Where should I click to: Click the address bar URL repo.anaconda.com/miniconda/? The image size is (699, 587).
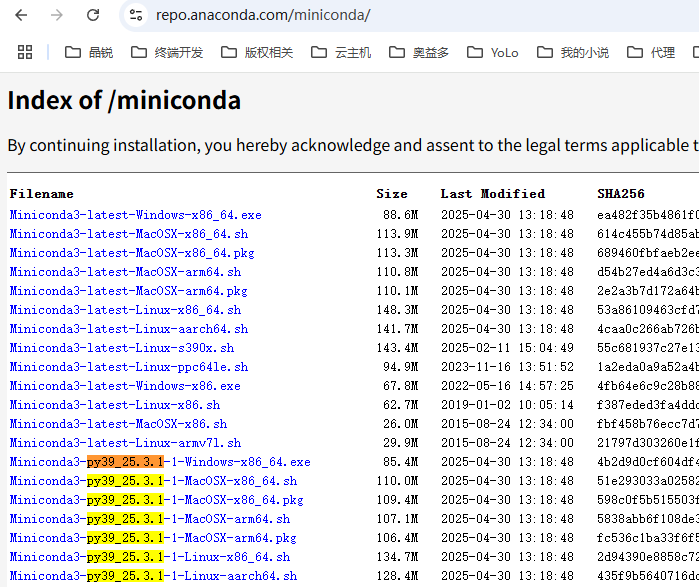pos(263,15)
